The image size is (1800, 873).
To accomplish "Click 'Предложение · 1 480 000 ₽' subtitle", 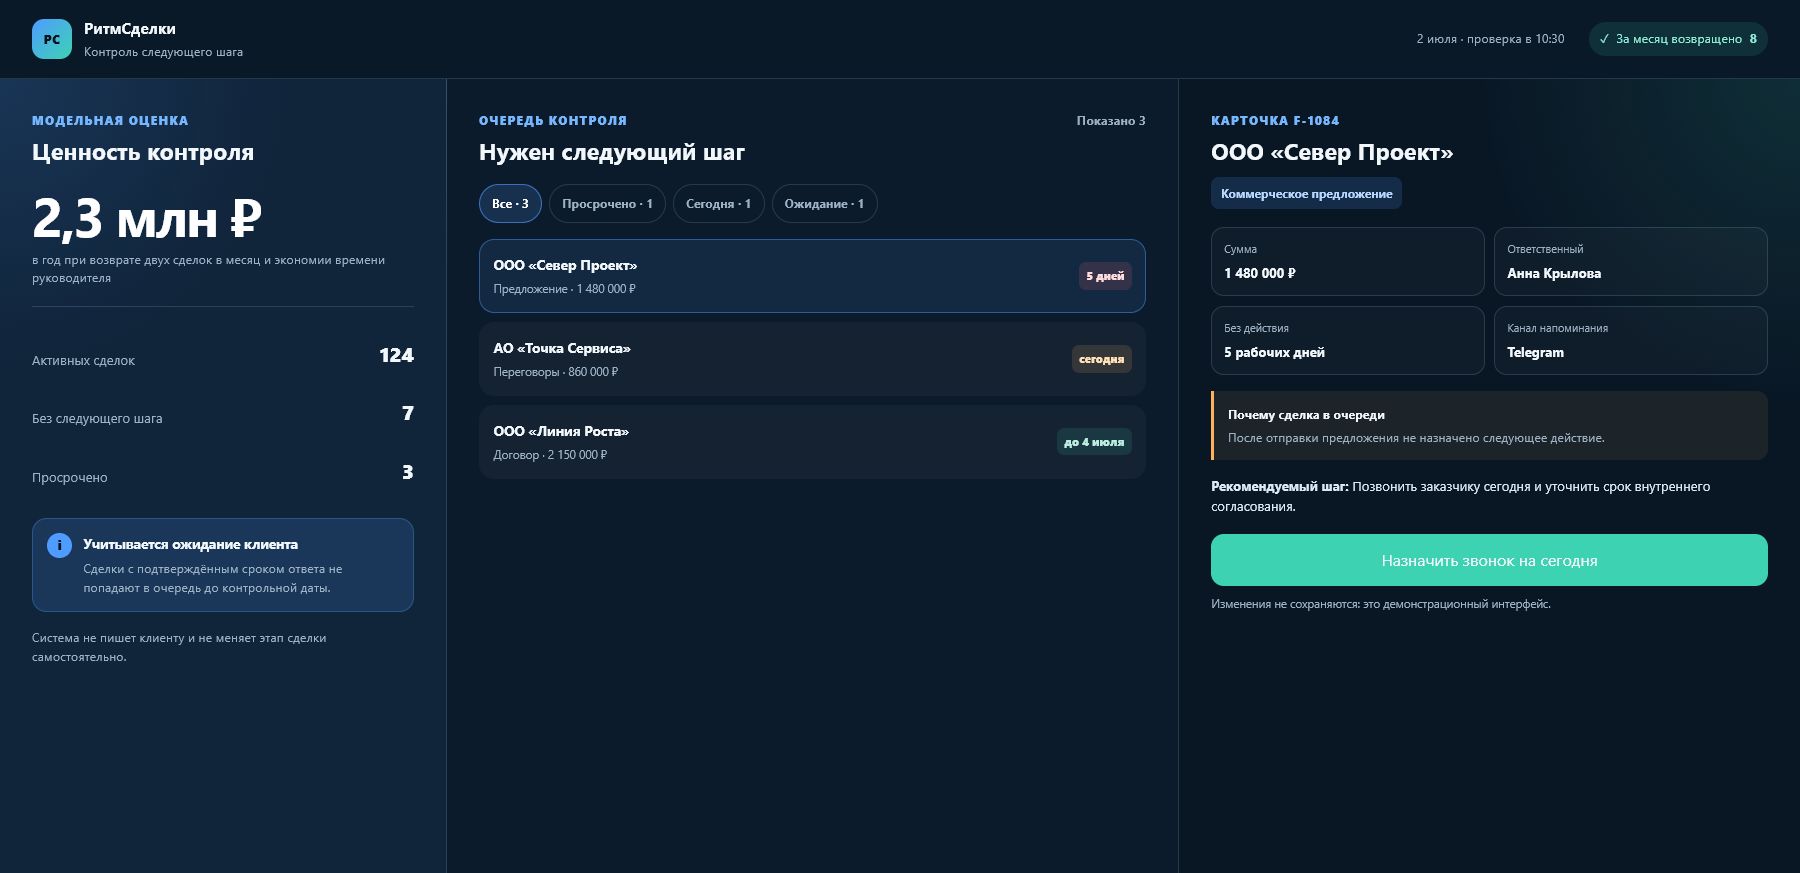I will click(x=564, y=289).
